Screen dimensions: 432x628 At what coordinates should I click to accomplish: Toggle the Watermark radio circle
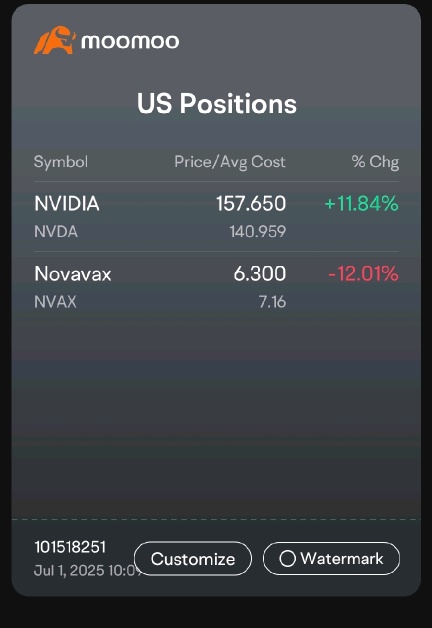tap(287, 559)
